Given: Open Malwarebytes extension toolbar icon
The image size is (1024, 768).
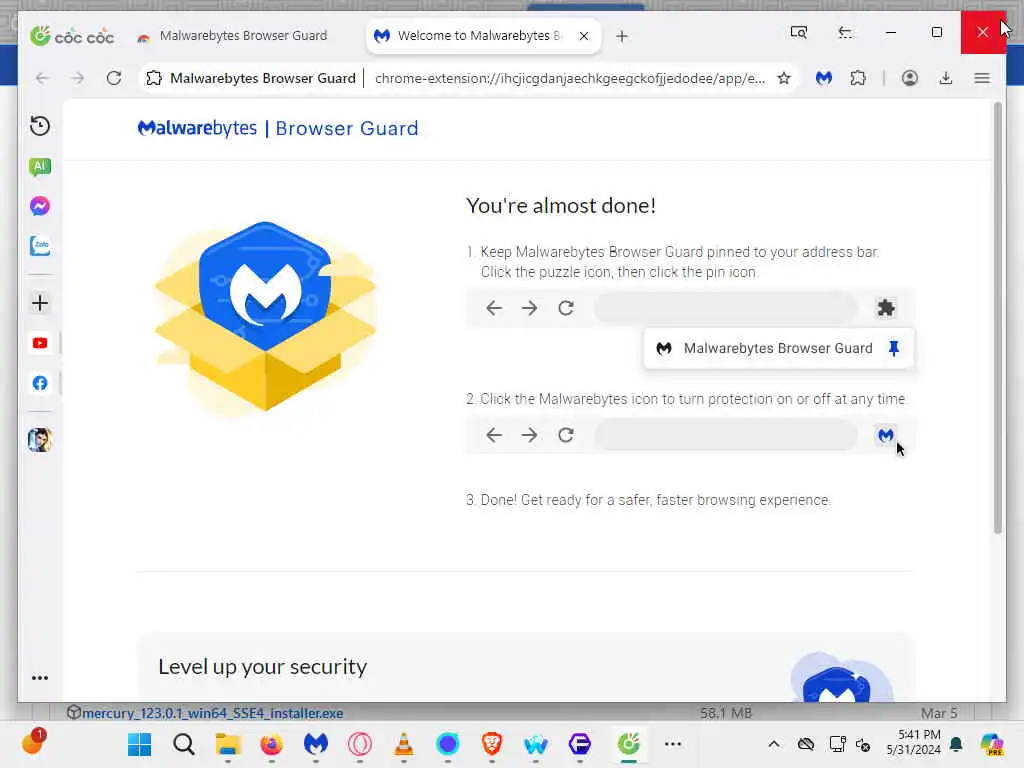Looking at the screenshot, I should tap(824, 78).
